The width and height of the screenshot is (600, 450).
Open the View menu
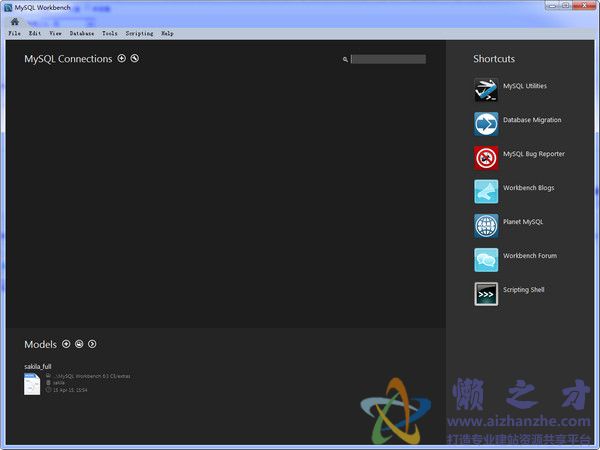point(55,34)
